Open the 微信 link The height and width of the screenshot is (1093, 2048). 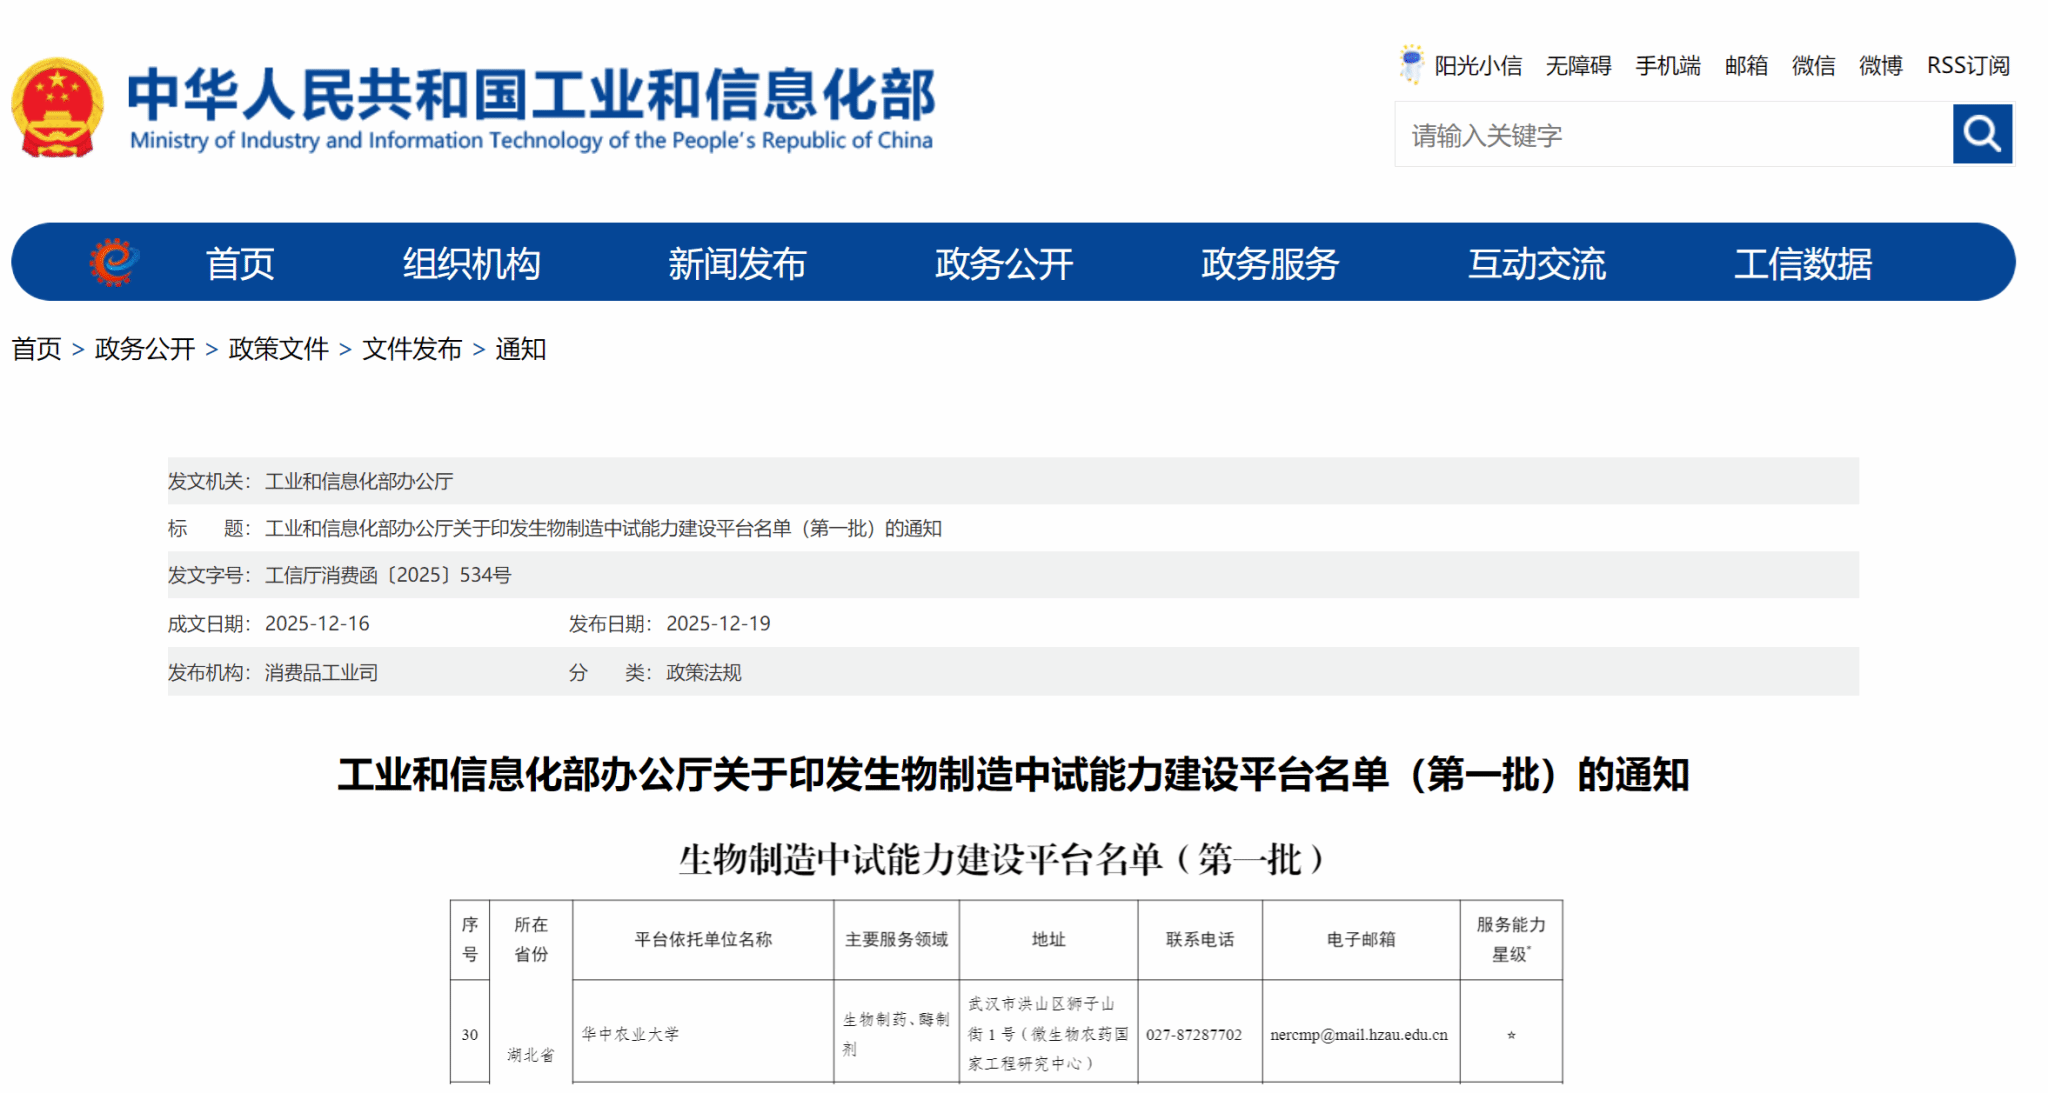click(x=1813, y=65)
